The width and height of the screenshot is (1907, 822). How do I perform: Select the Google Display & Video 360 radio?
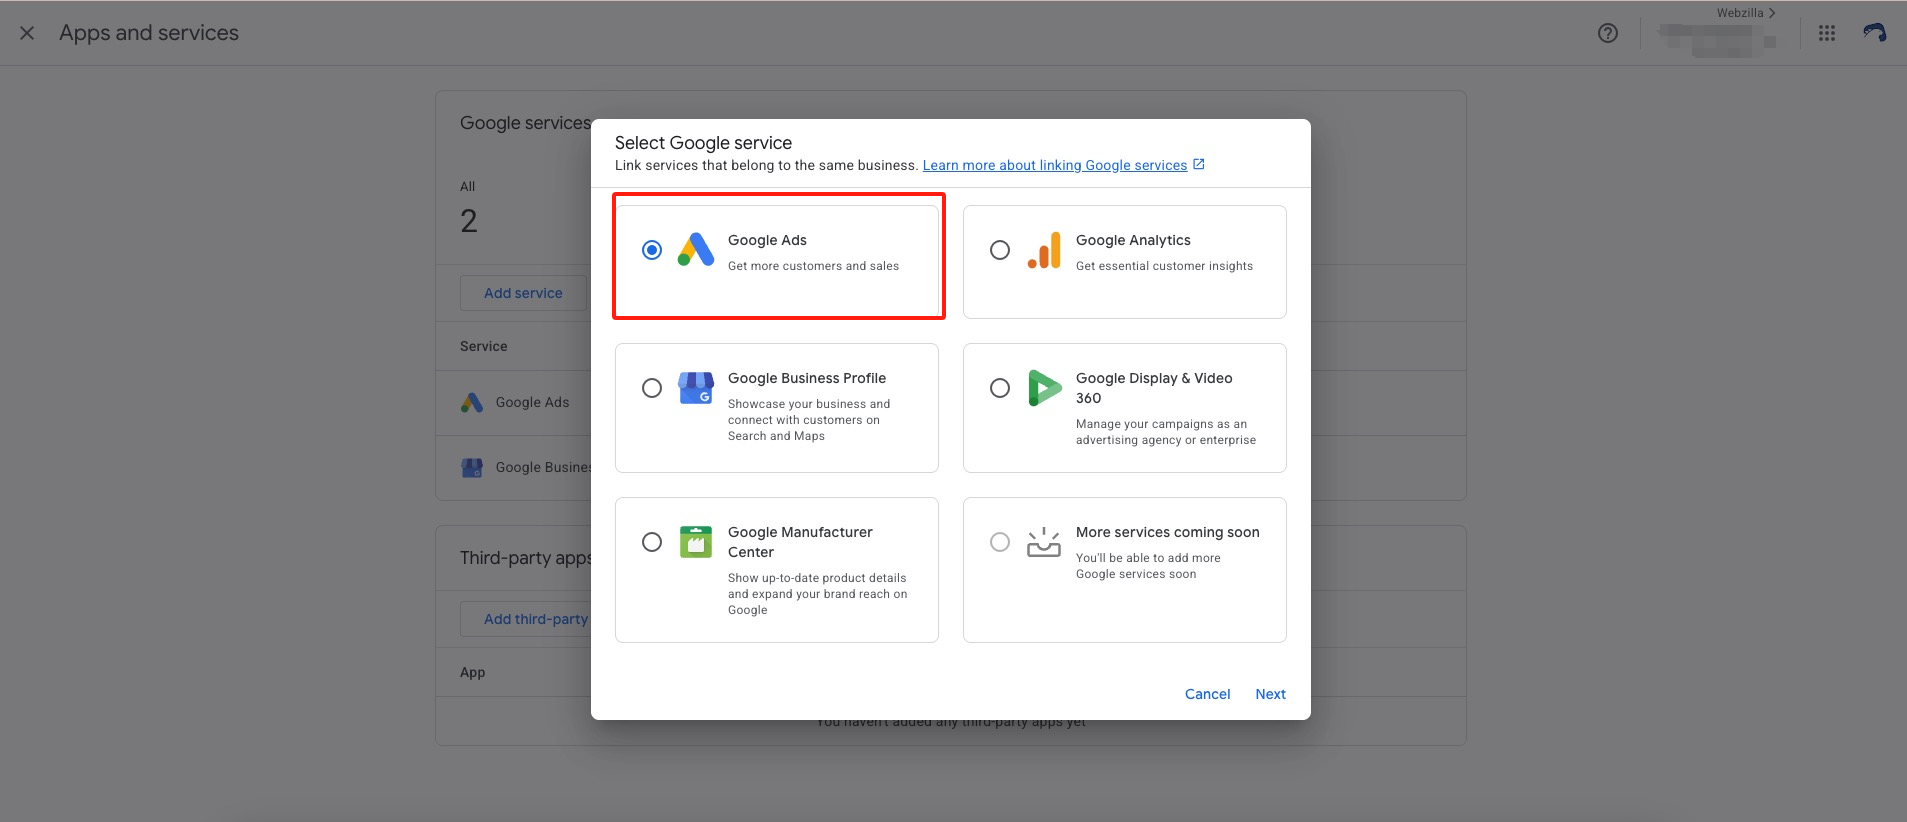pyautogui.click(x=1000, y=388)
